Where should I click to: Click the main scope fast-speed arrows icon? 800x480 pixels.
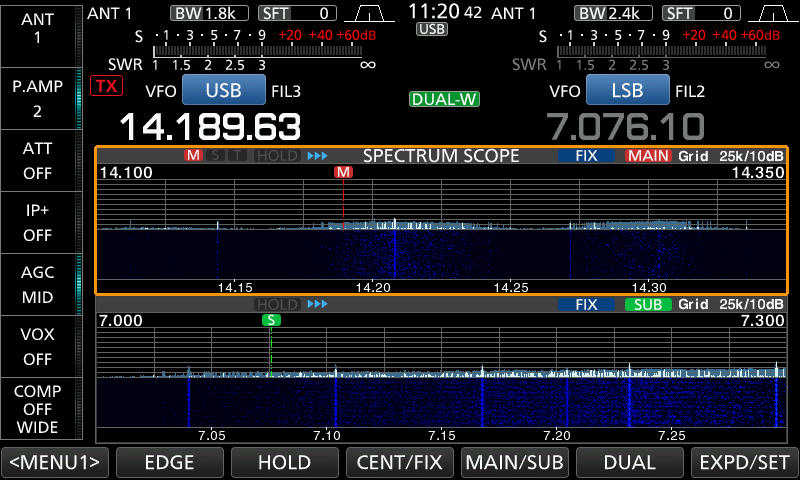317,156
